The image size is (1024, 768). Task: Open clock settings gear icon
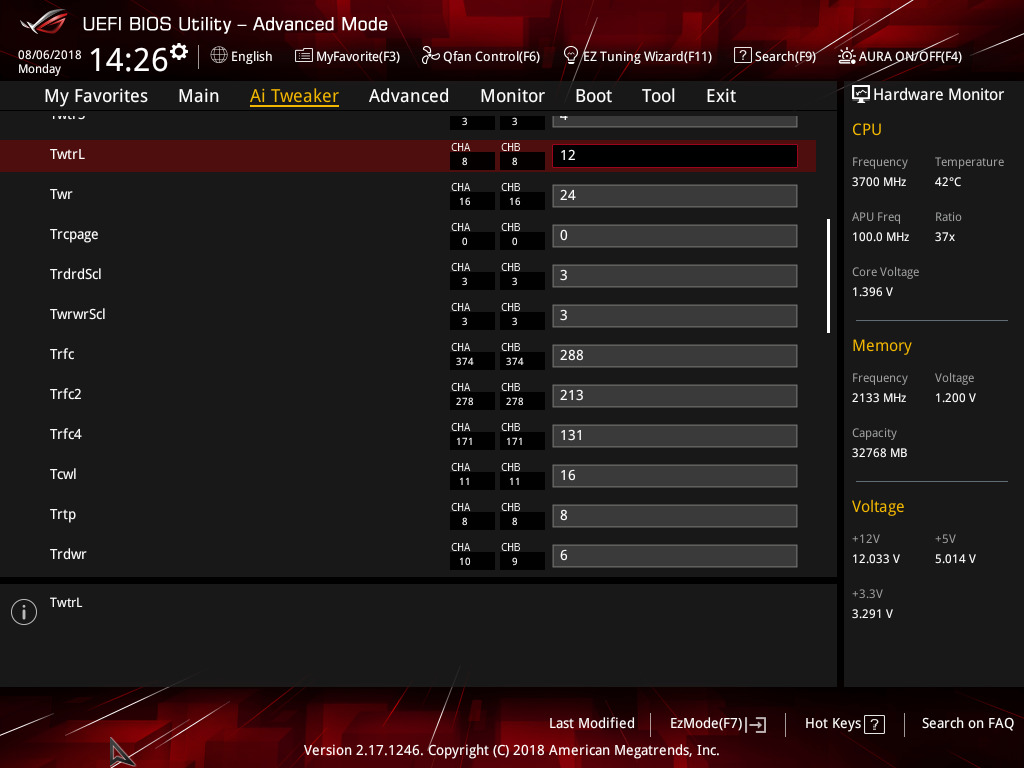tap(179, 51)
